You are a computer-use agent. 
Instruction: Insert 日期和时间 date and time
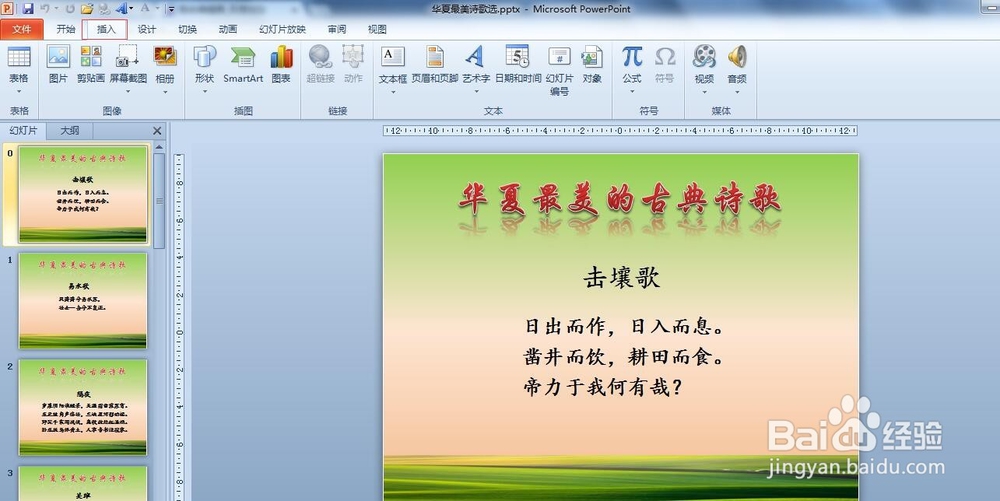pyautogui.click(x=518, y=64)
